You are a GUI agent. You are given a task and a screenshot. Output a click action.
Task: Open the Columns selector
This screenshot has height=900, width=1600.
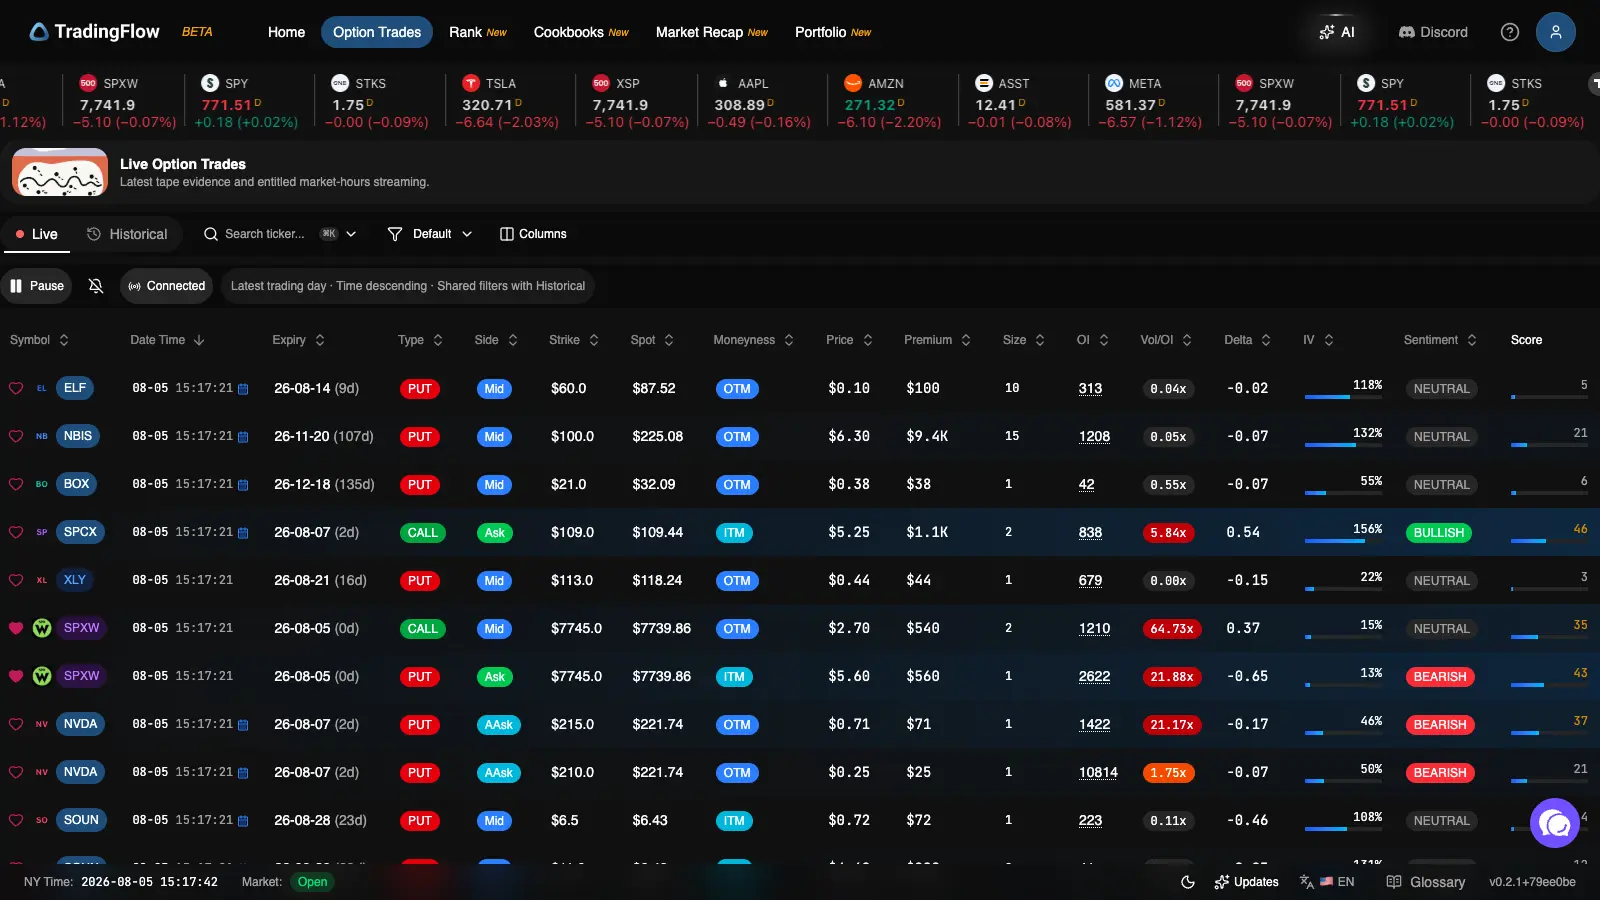(533, 234)
